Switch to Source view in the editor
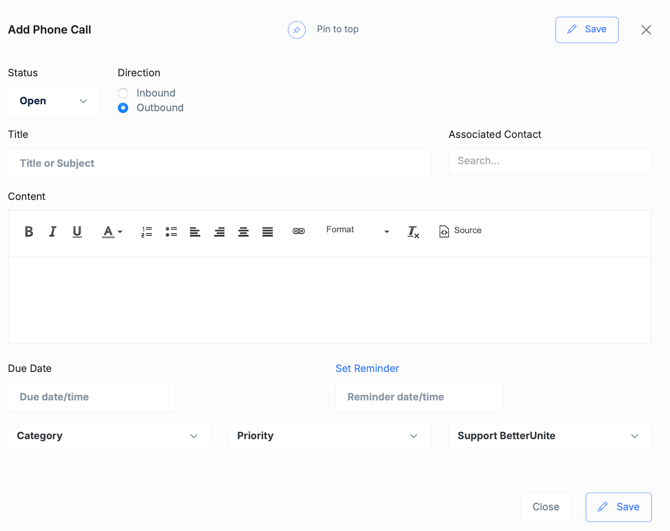 460,231
